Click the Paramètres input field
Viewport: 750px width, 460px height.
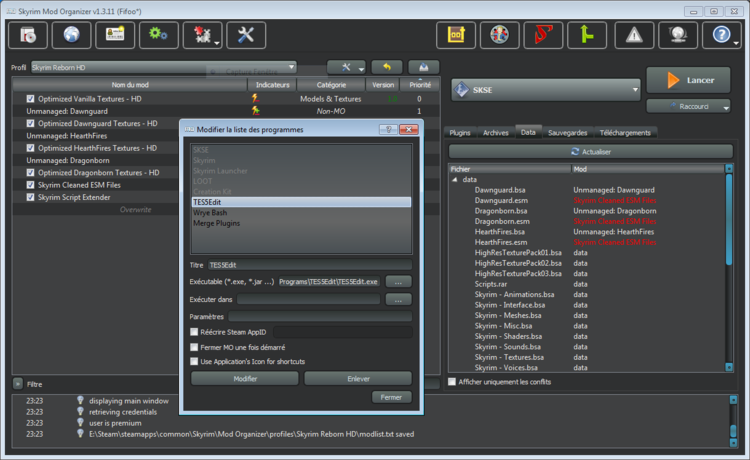[320, 317]
